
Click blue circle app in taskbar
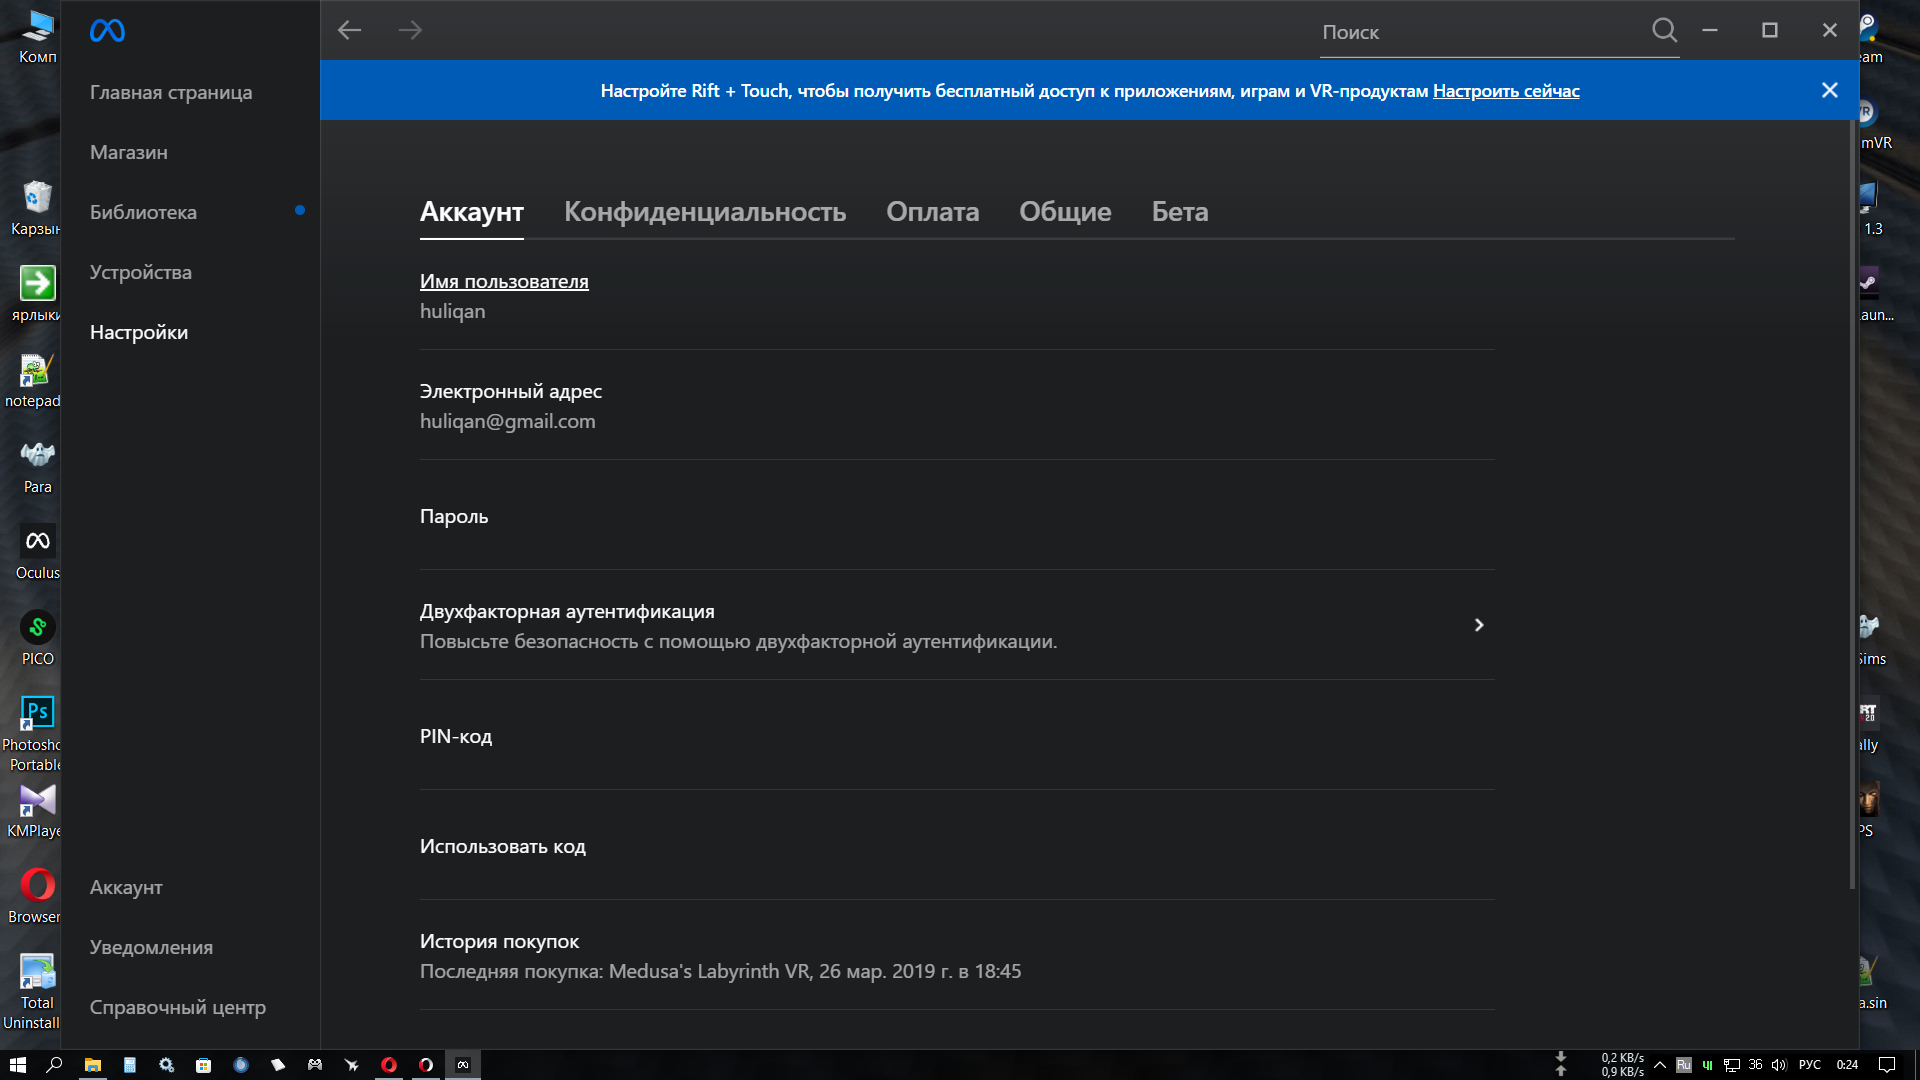point(240,1065)
